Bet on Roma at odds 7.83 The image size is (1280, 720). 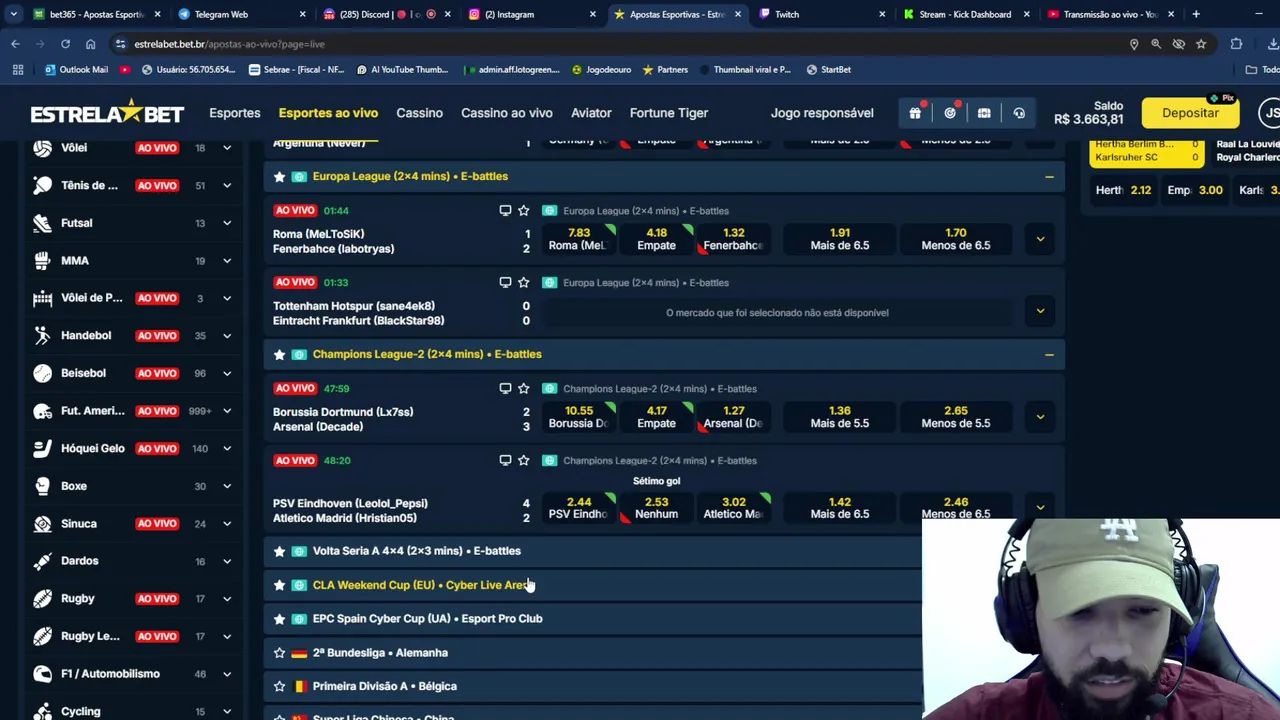point(578,239)
